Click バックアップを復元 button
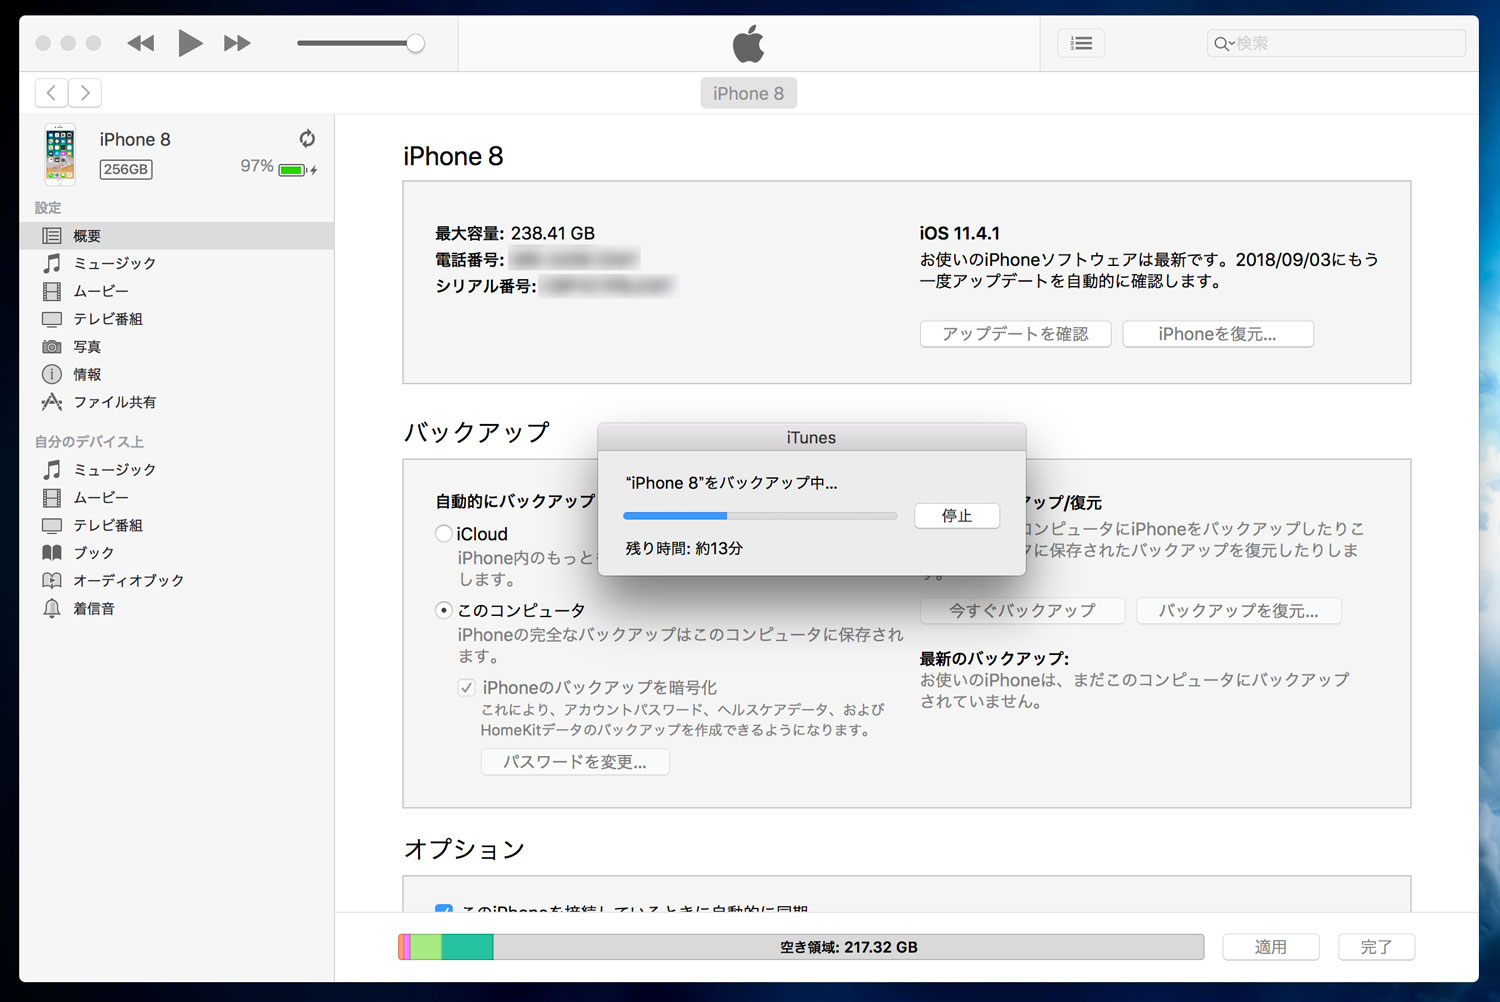Viewport: 1500px width, 1002px height. coord(1239,611)
